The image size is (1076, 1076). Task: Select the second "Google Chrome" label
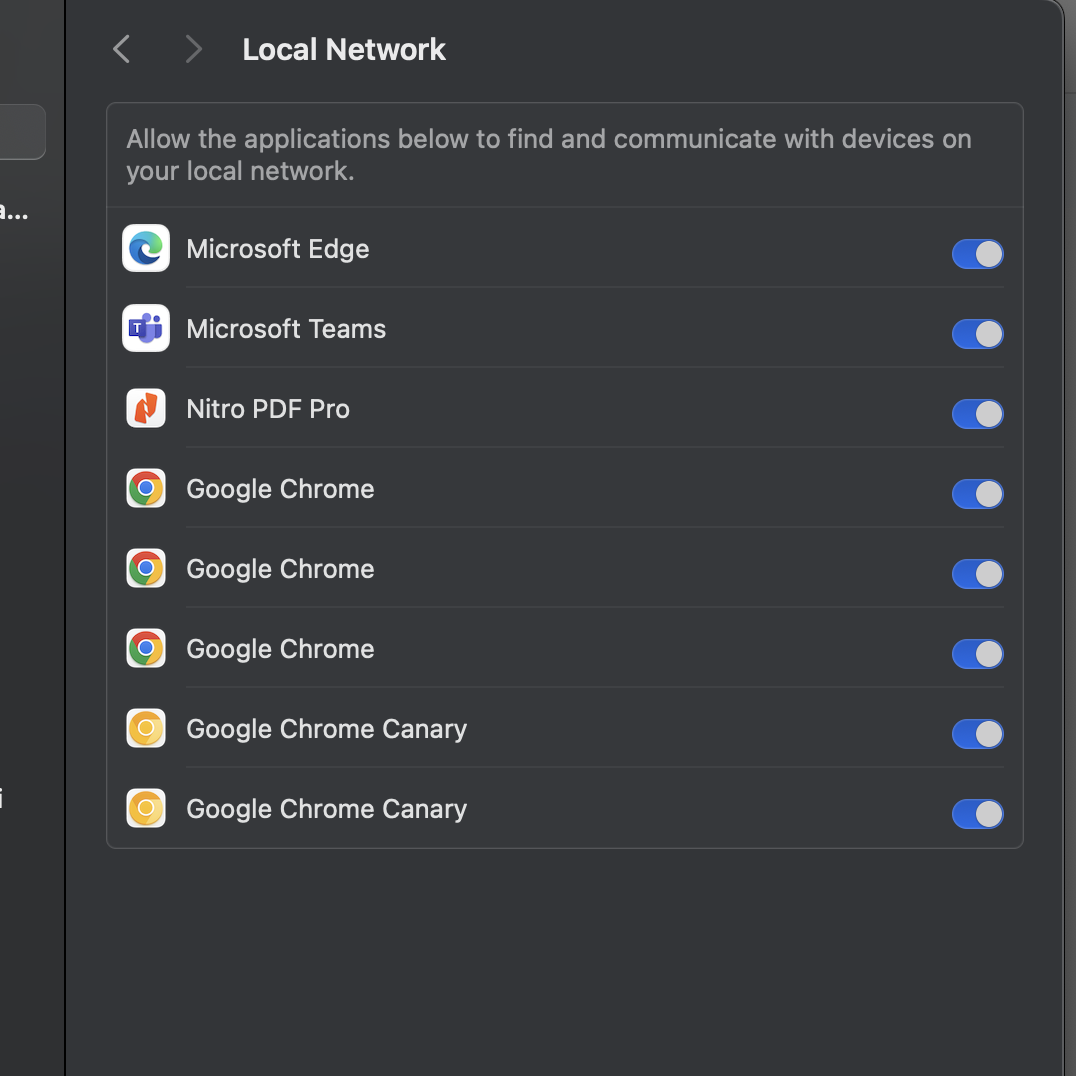[x=281, y=570]
